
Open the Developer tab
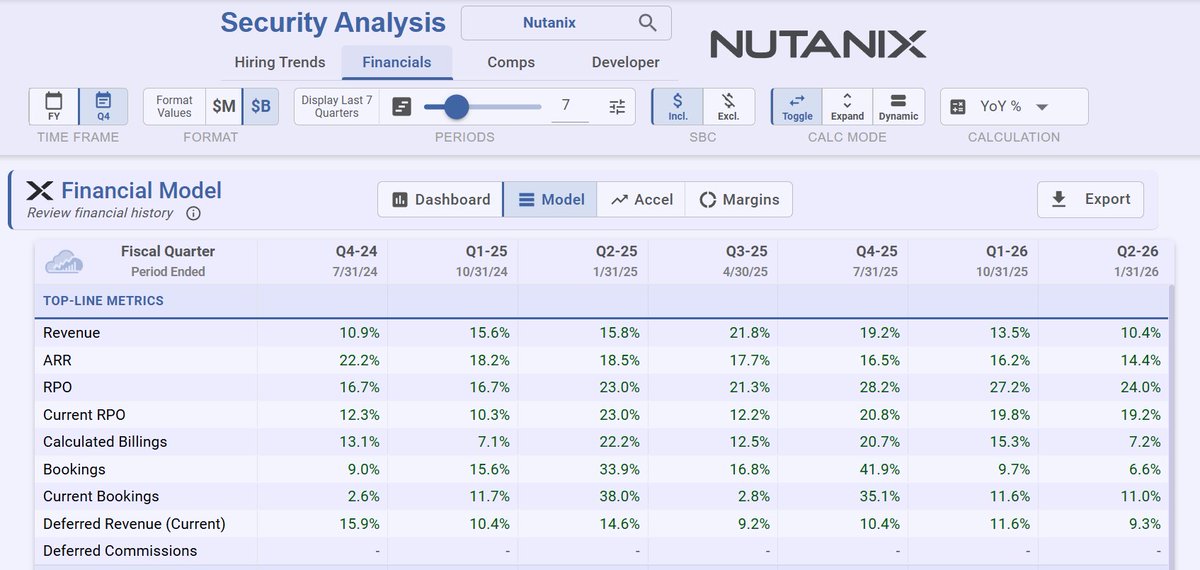click(626, 62)
